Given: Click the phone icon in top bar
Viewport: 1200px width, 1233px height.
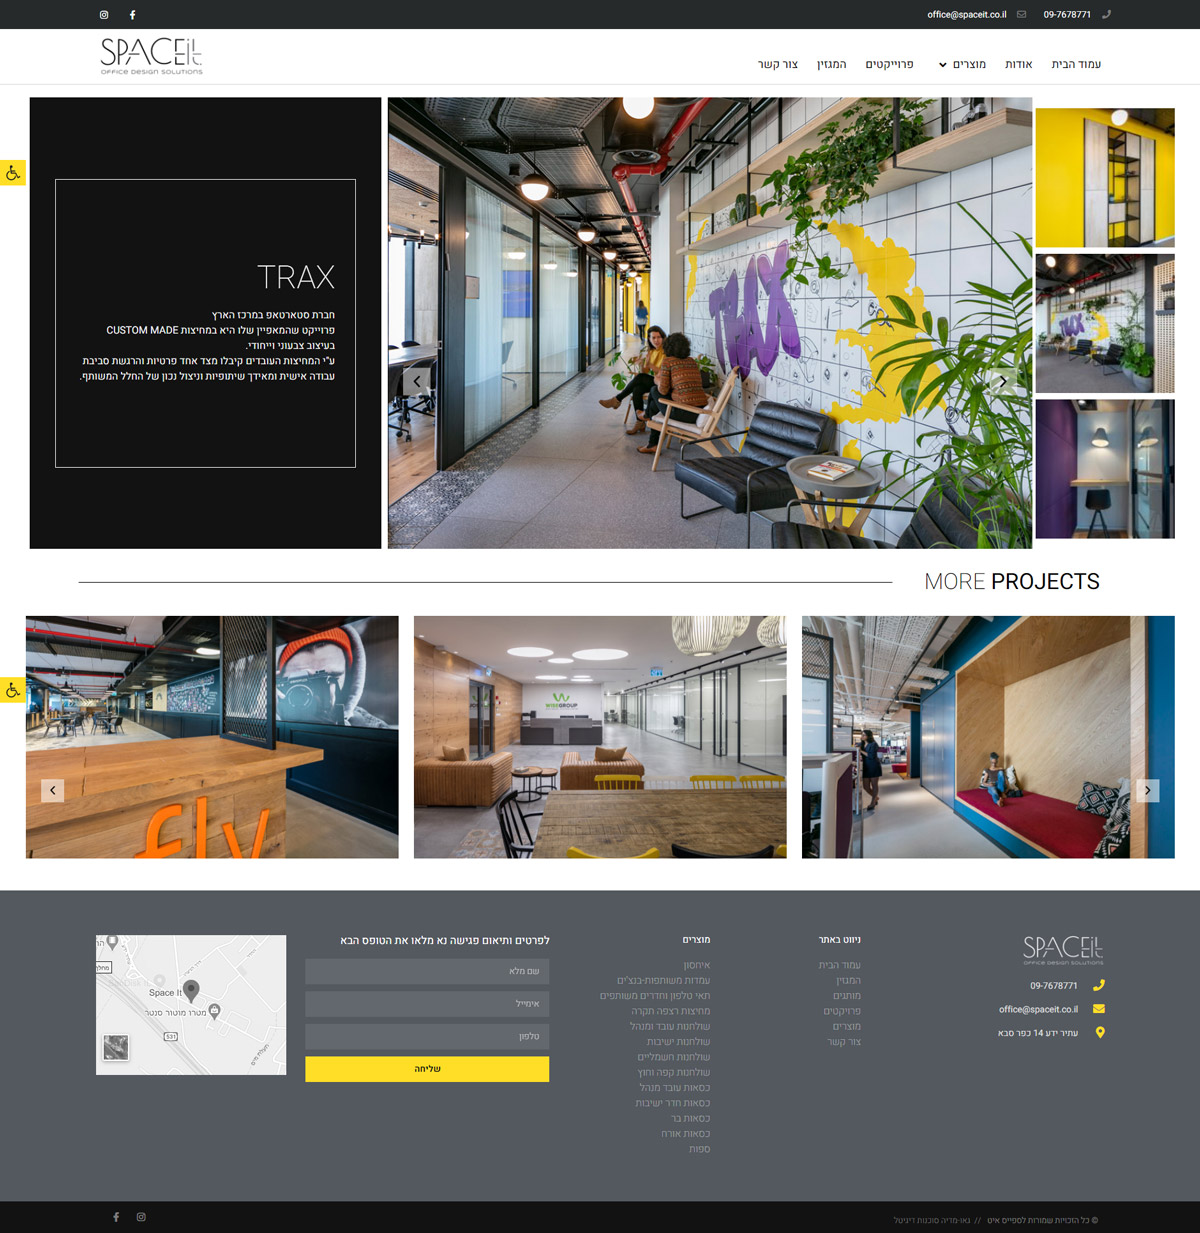Looking at the screenshot, I should [1106, 15].
